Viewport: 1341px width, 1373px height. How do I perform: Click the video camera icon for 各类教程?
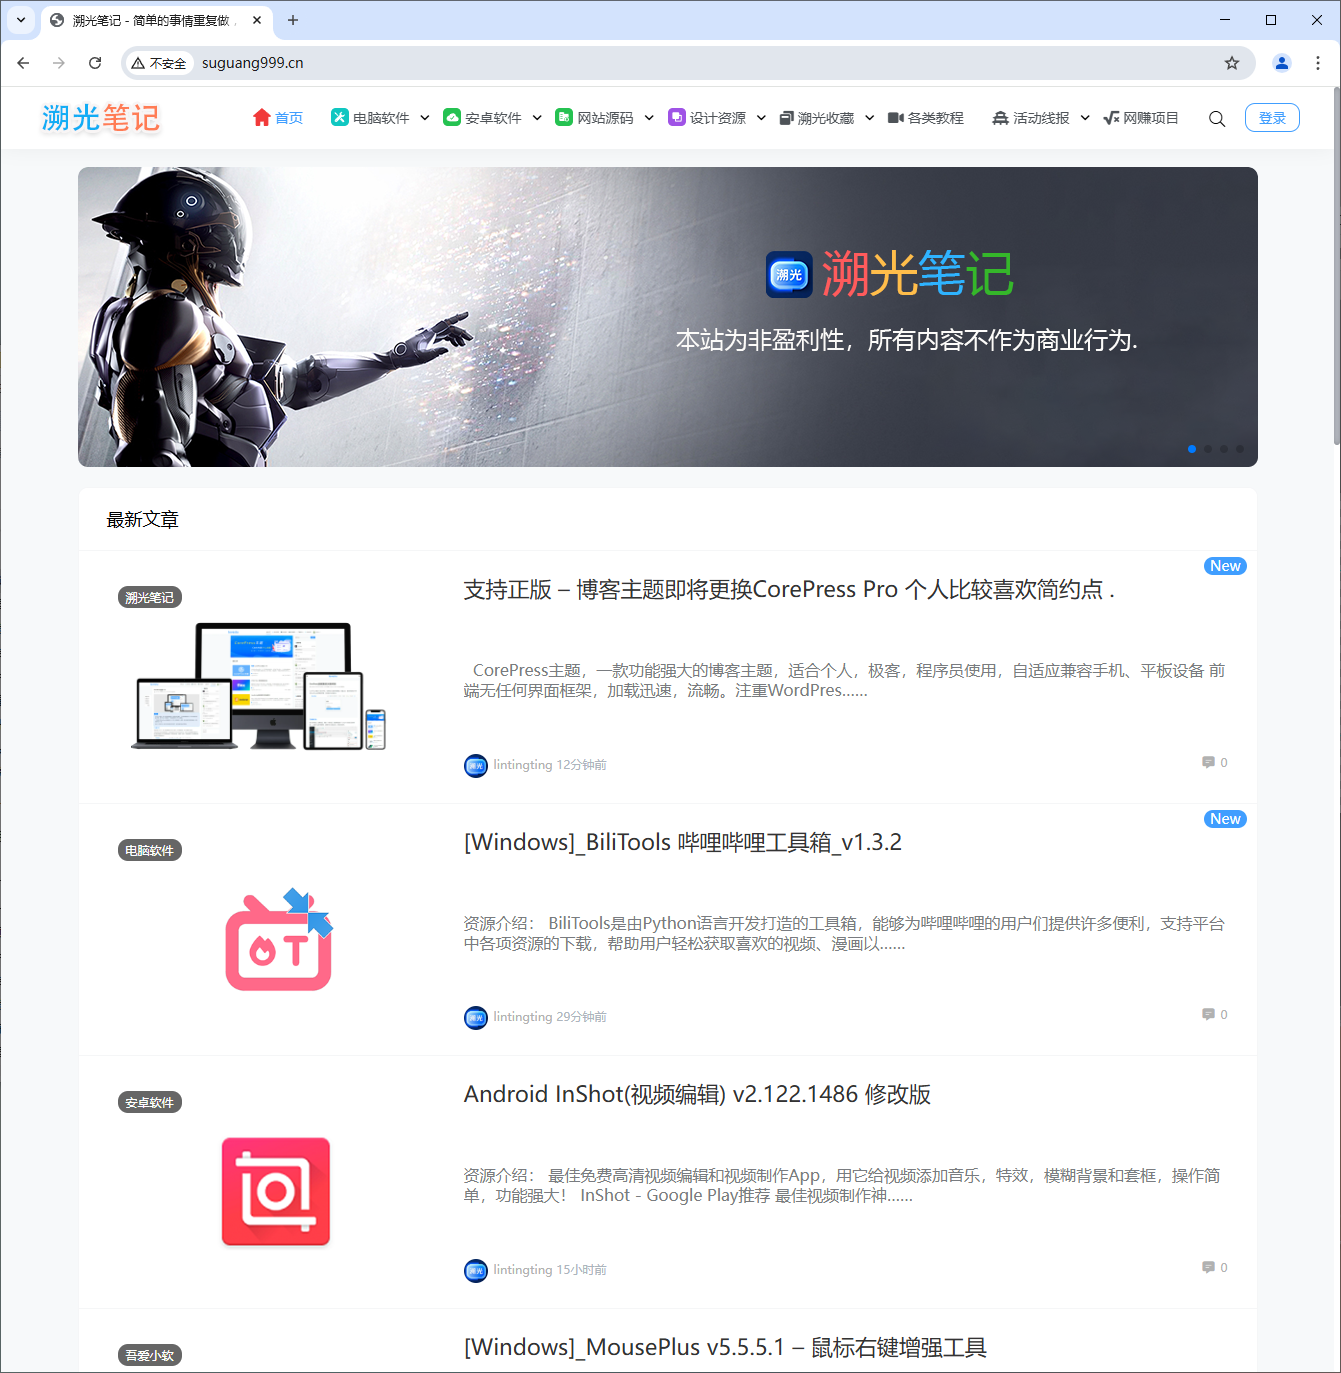[896, 118]
